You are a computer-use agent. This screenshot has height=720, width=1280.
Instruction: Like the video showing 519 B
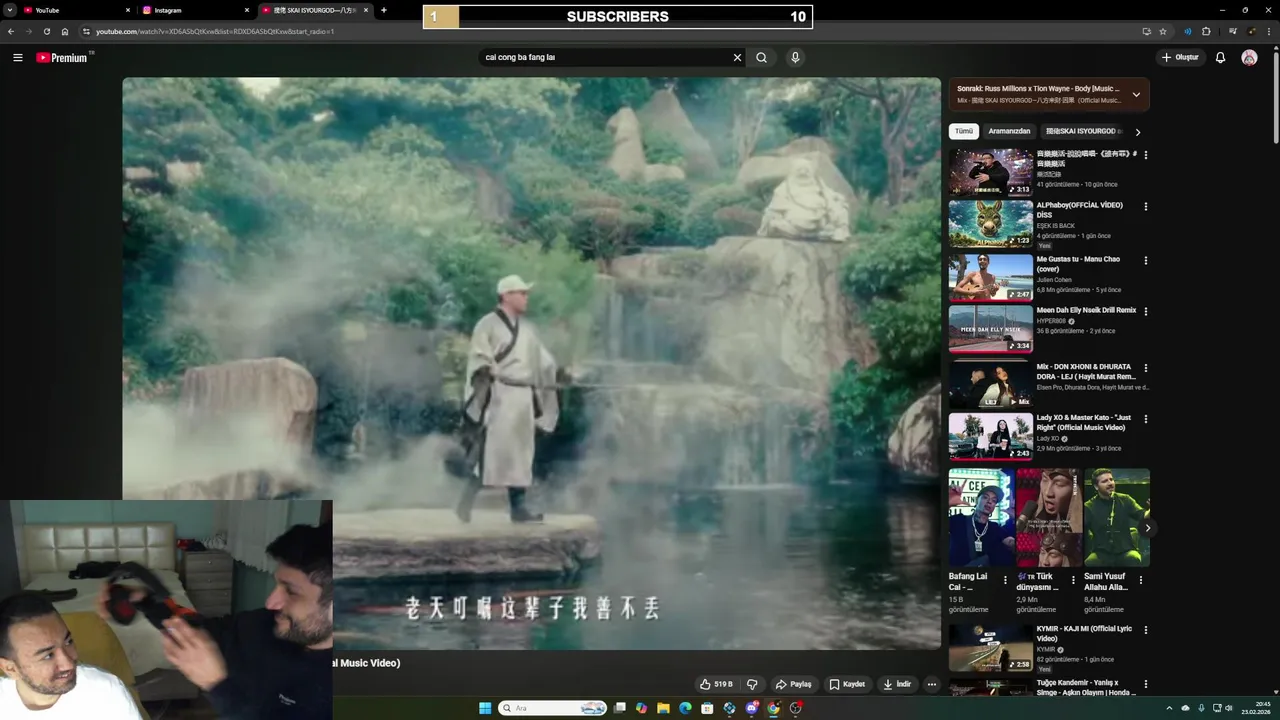coord(716,684)
